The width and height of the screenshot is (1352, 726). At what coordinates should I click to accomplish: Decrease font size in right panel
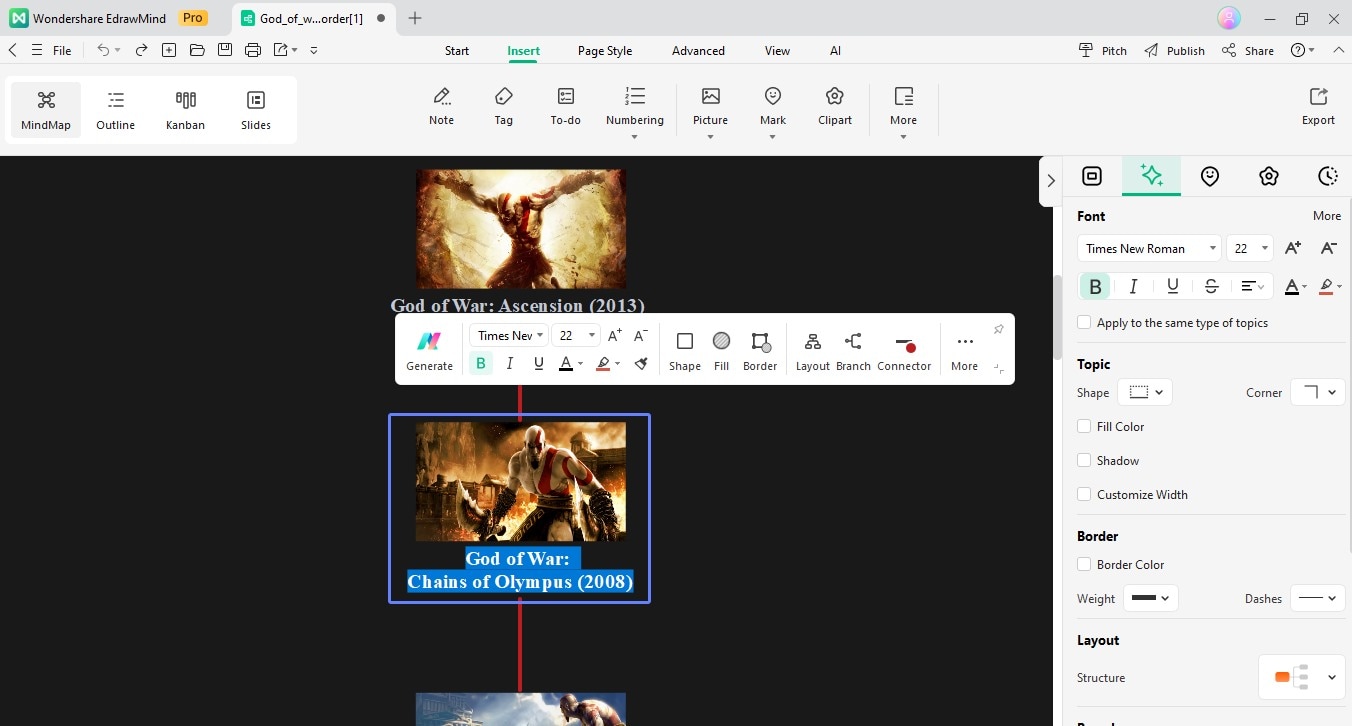1329,248
